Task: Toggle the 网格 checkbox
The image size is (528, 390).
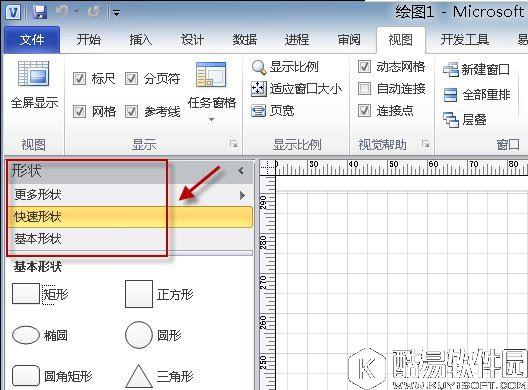Action: pyautogui.click(x=79, y=111)
